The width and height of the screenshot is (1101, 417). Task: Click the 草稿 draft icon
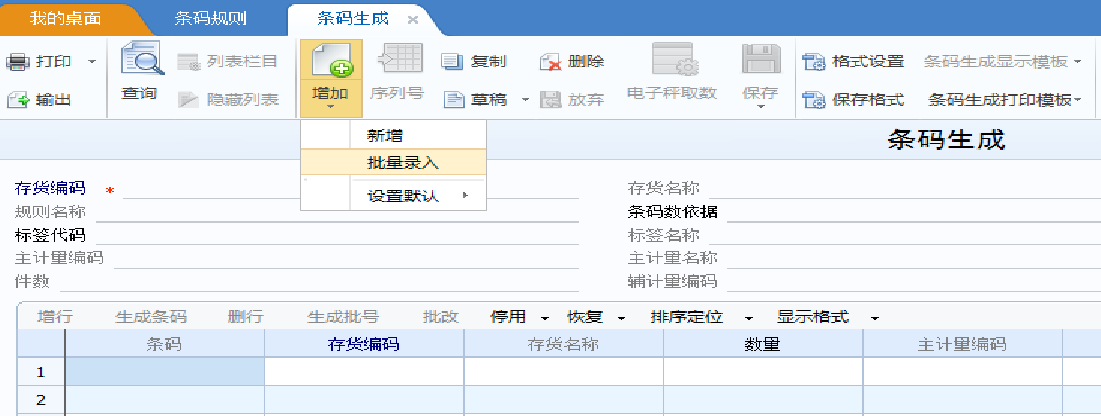455,100
